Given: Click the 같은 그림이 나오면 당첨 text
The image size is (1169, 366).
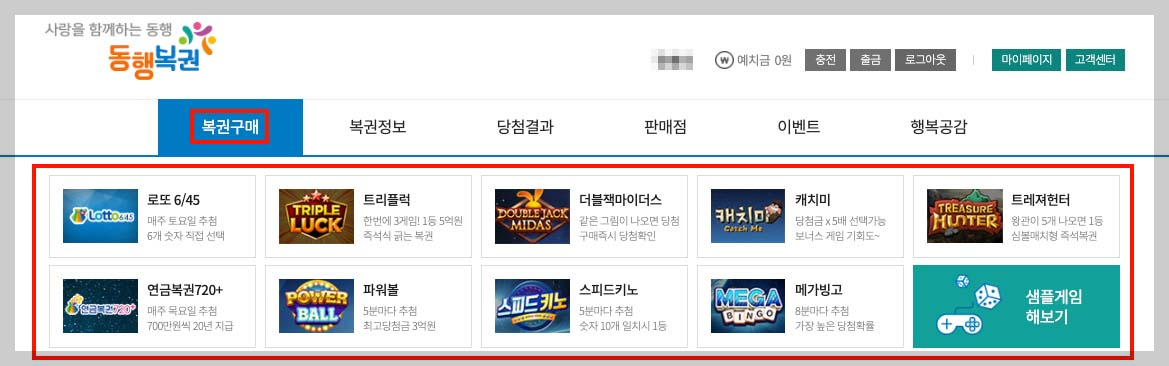Looking at the screenshot, I should pos(629,221).
